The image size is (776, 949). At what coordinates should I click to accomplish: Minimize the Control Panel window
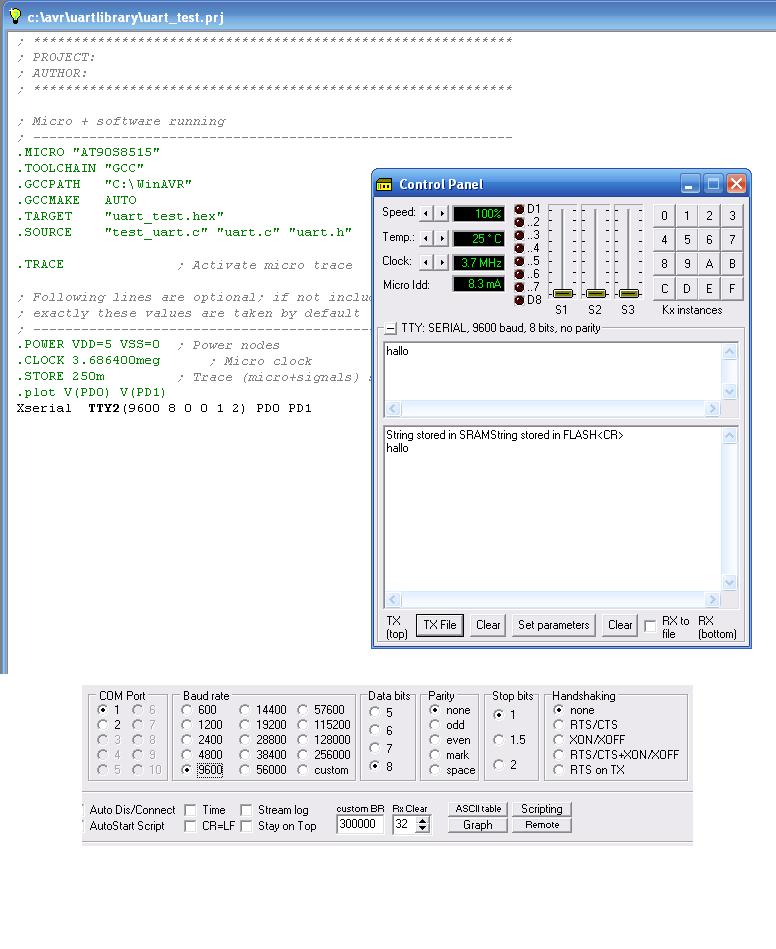tap(689, 184)
